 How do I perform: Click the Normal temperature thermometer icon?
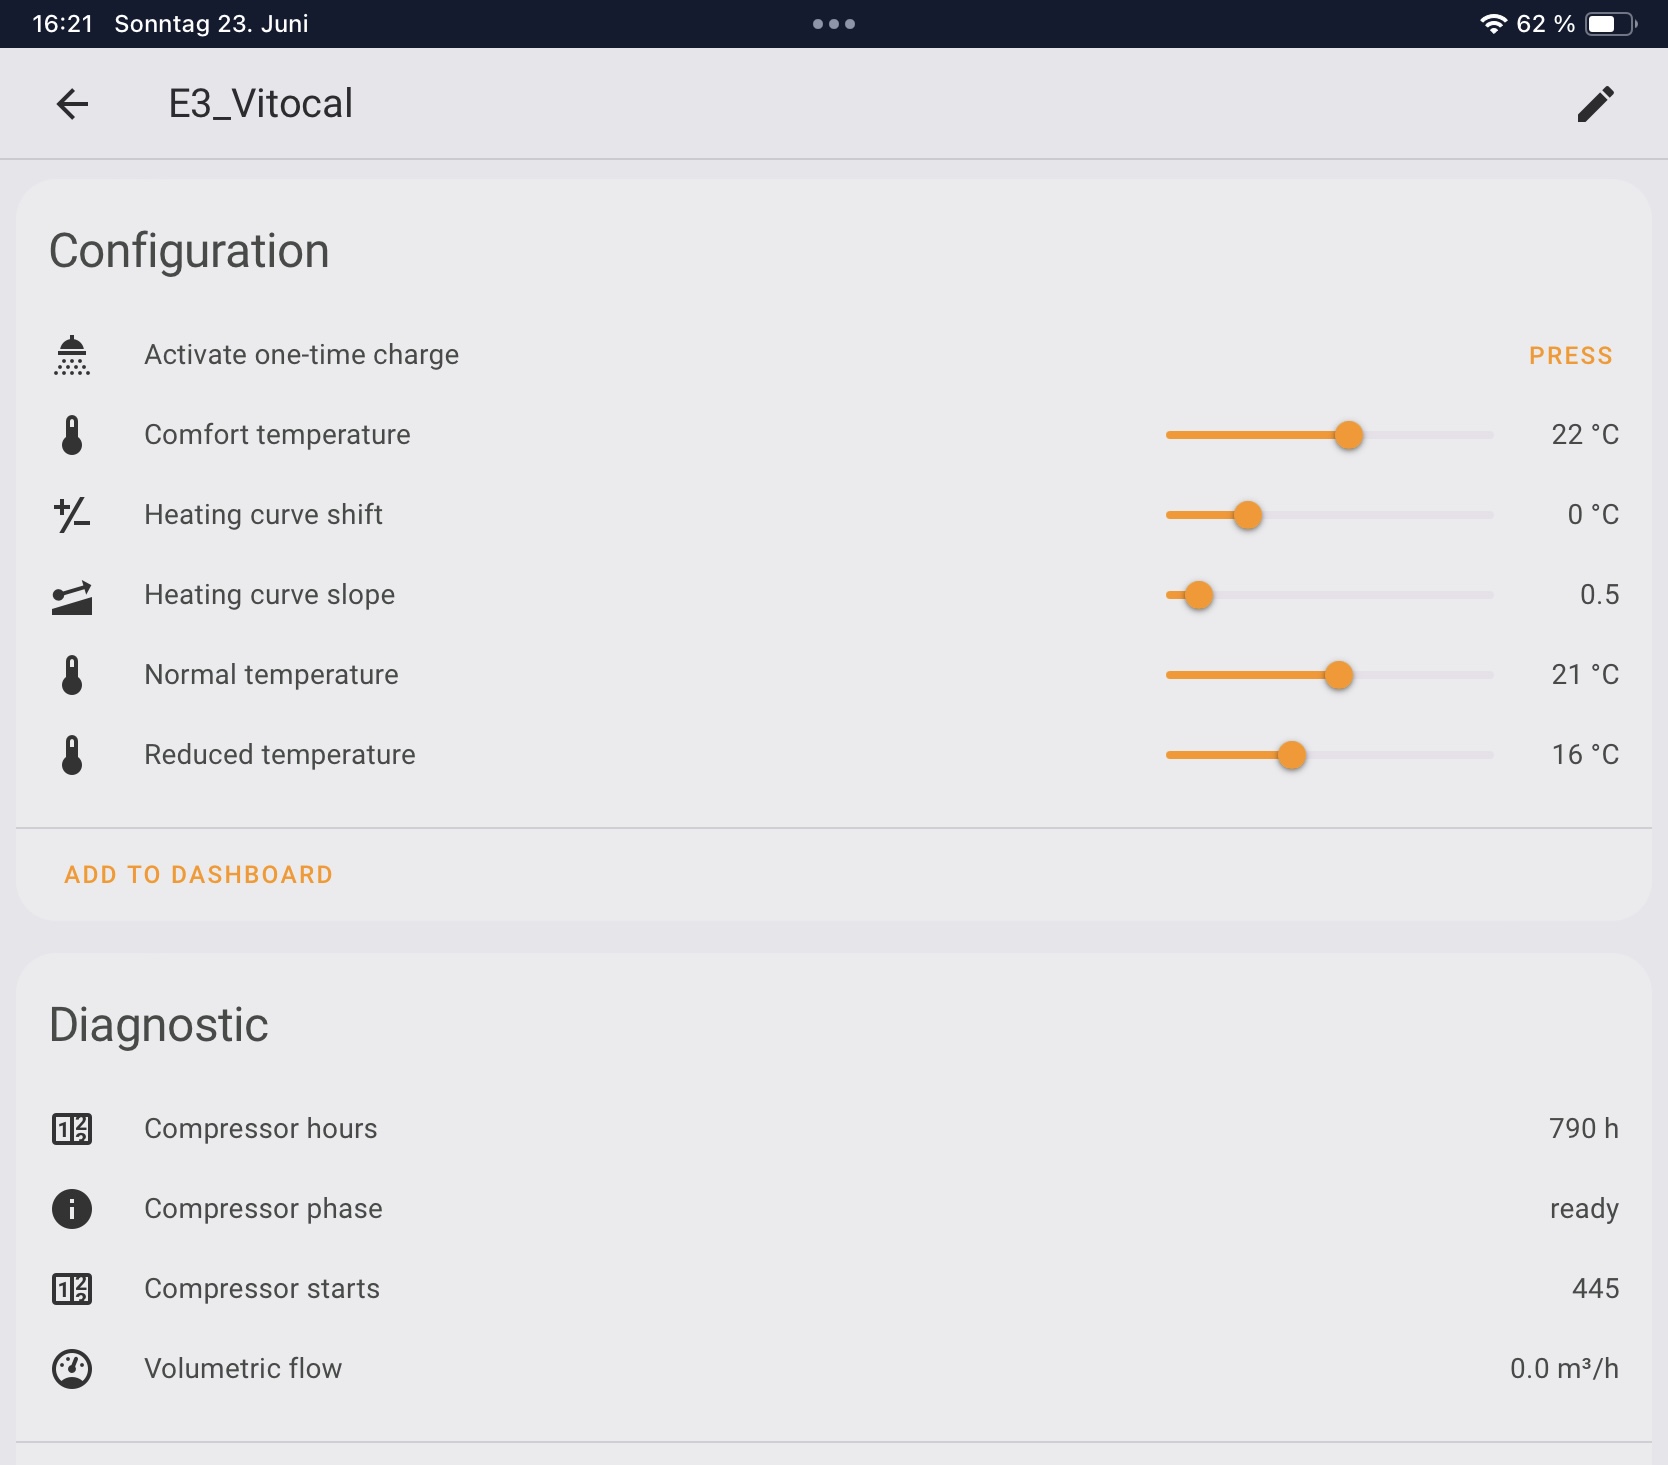tap(72, 675)
